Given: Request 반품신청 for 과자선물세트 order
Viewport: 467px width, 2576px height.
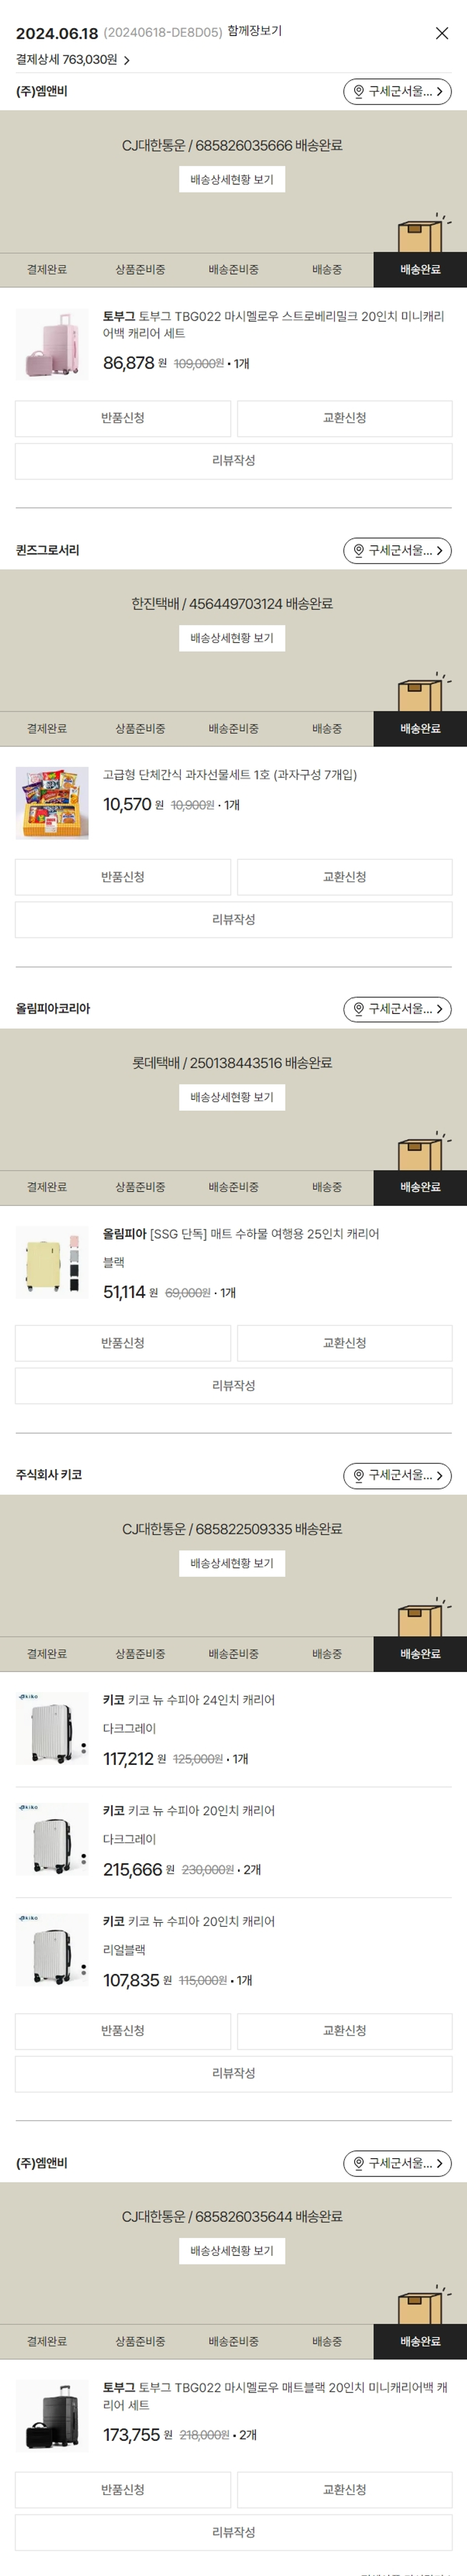Looking at the screenshot, I should point(123,877).
